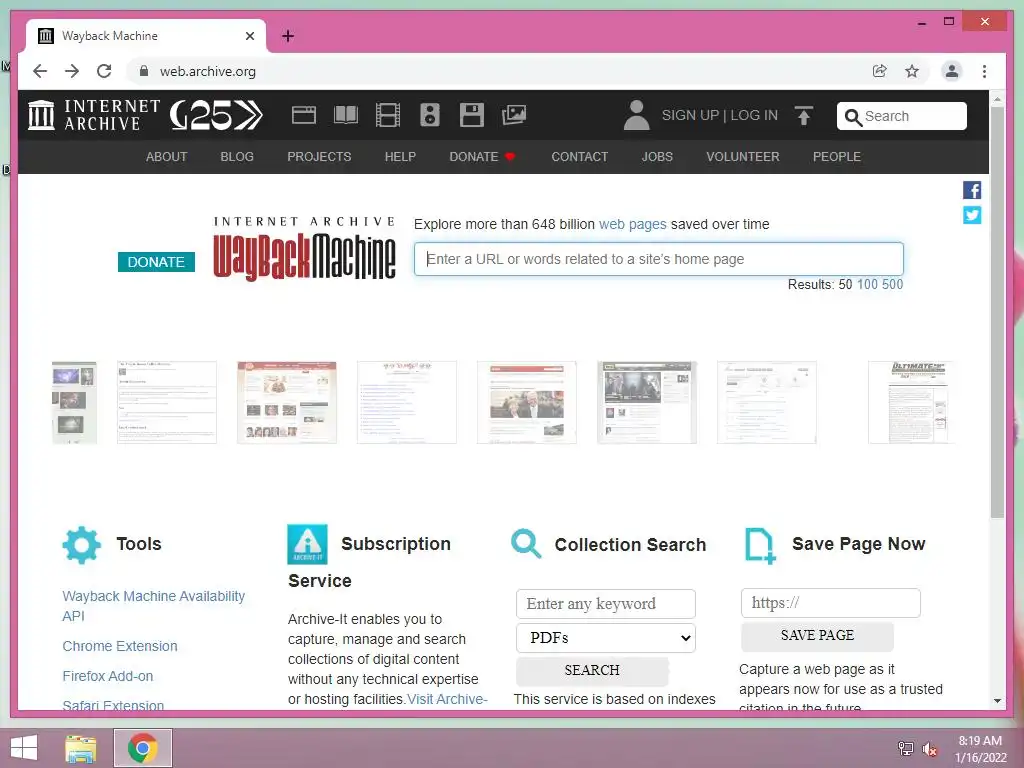1024x768 pixels.
Task: Open the Chrome profile icon
Action: [x=952, y=71]
